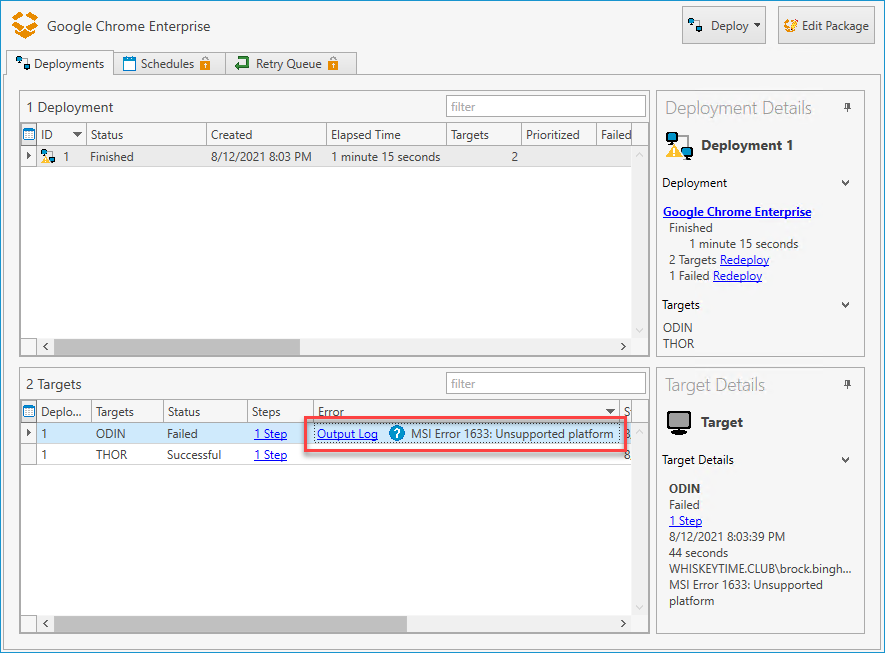The image size is (885, 653).
Task: Click the Deployment 1 details icon
Action: coord(679,146)
